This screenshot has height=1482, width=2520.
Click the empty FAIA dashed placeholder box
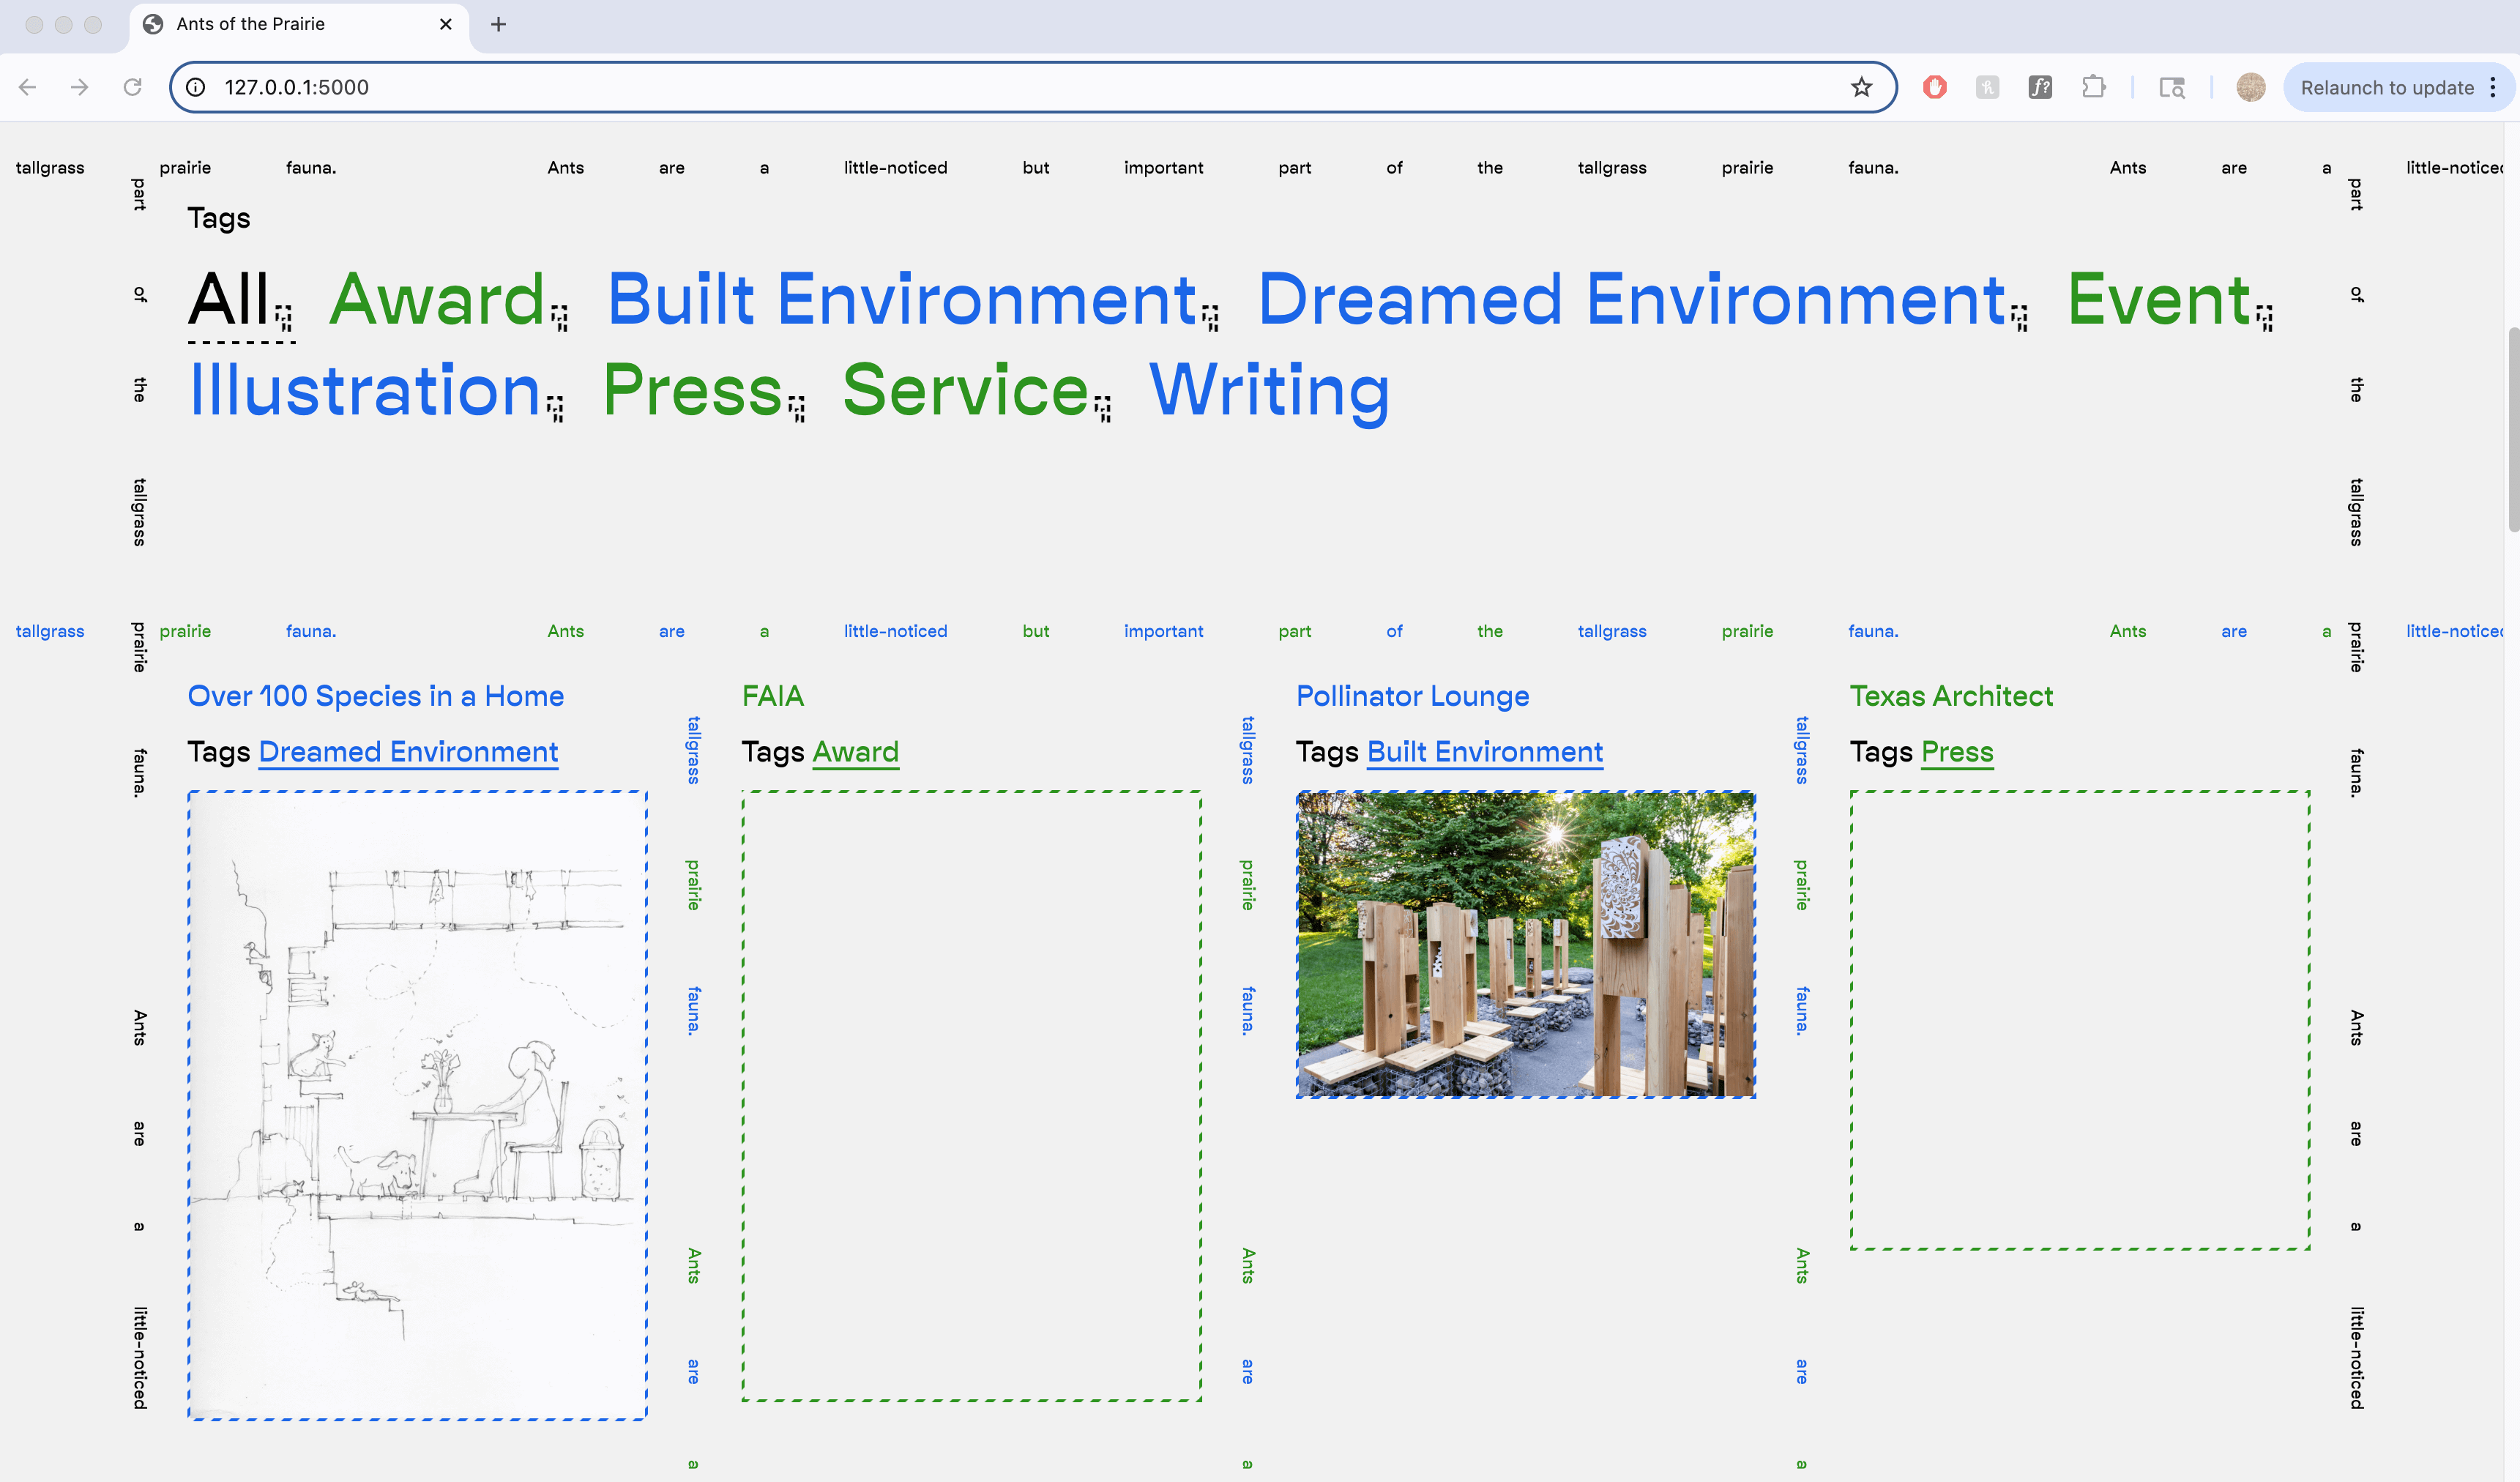tap(972, 1096)
